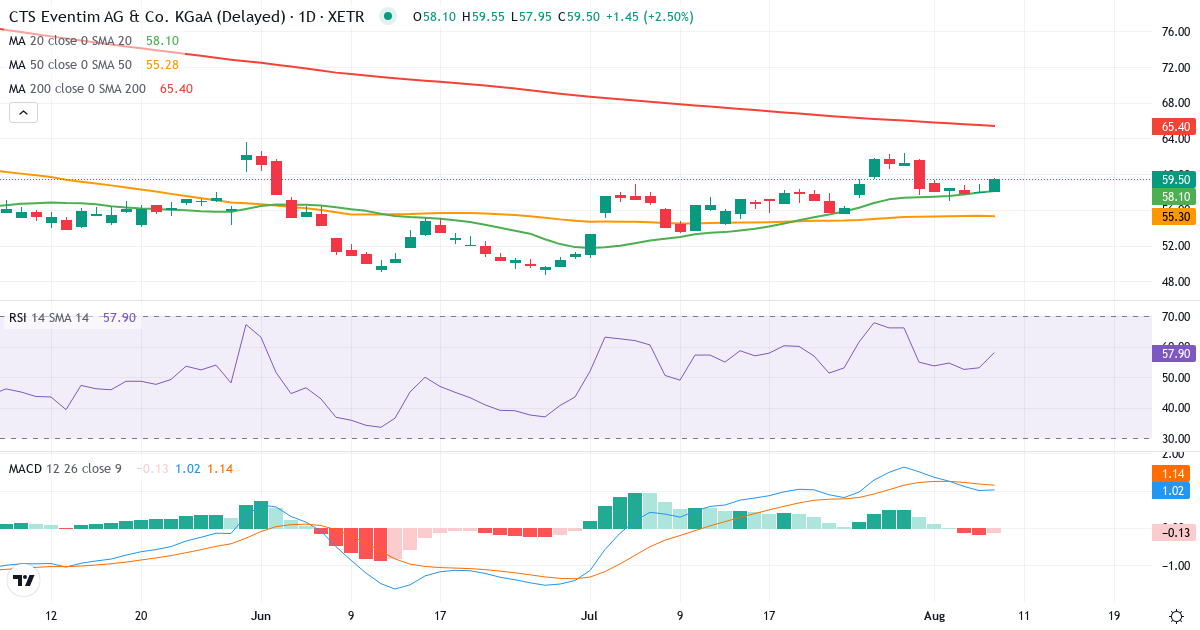Click the Aug date axis label
The image size is (1200, 630).
[933, 615]
